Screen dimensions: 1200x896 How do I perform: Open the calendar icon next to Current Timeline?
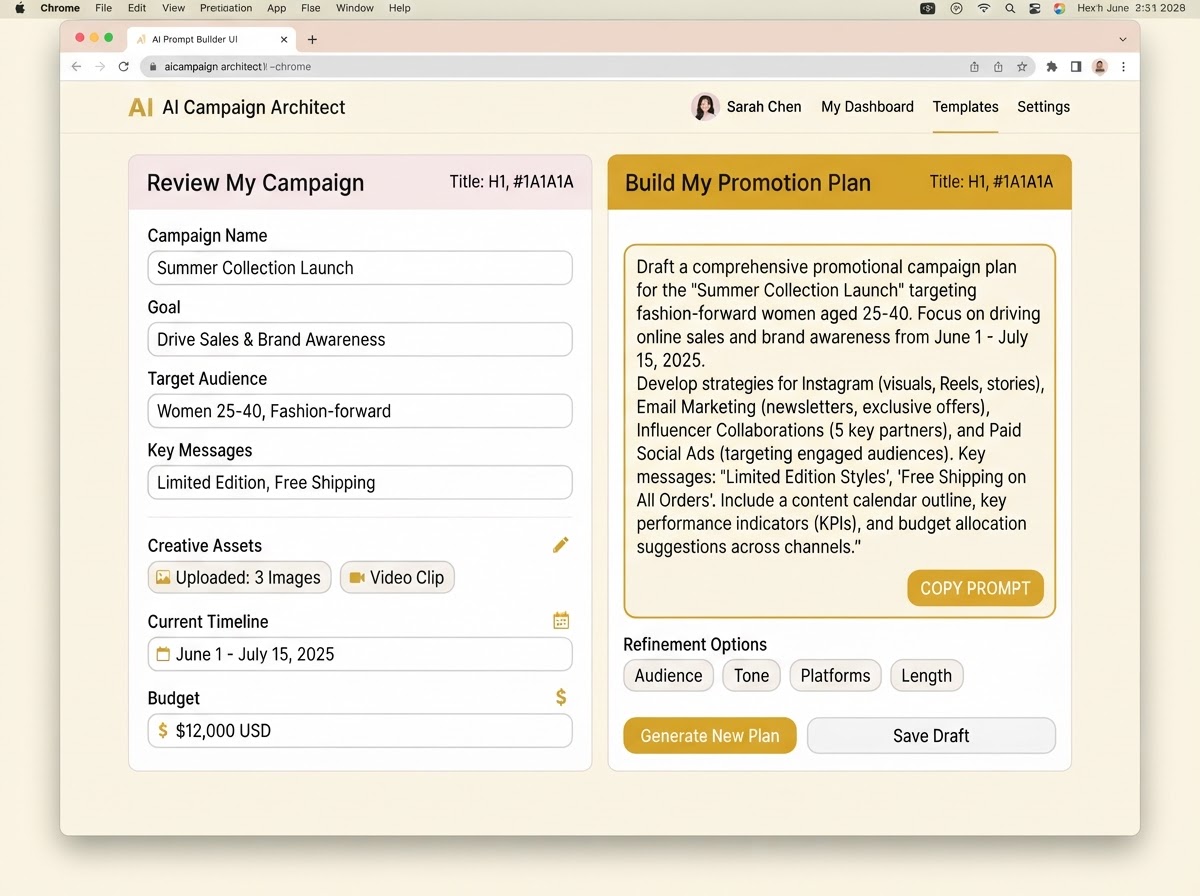tap(561, 621)
